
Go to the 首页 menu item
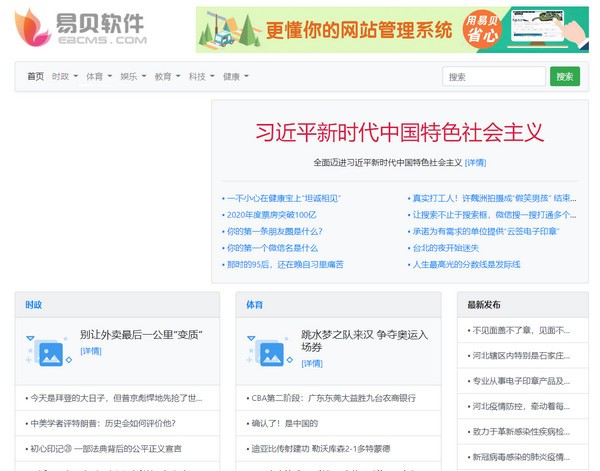point(36,77)
